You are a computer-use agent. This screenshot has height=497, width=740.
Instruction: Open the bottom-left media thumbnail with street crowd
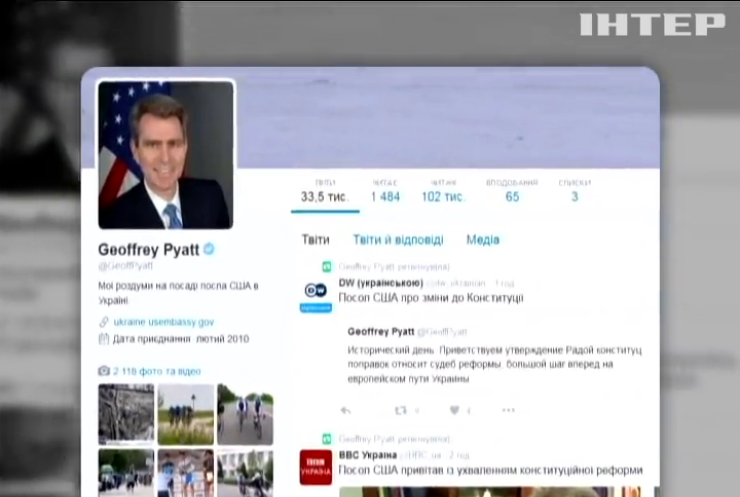coord(126,473)
